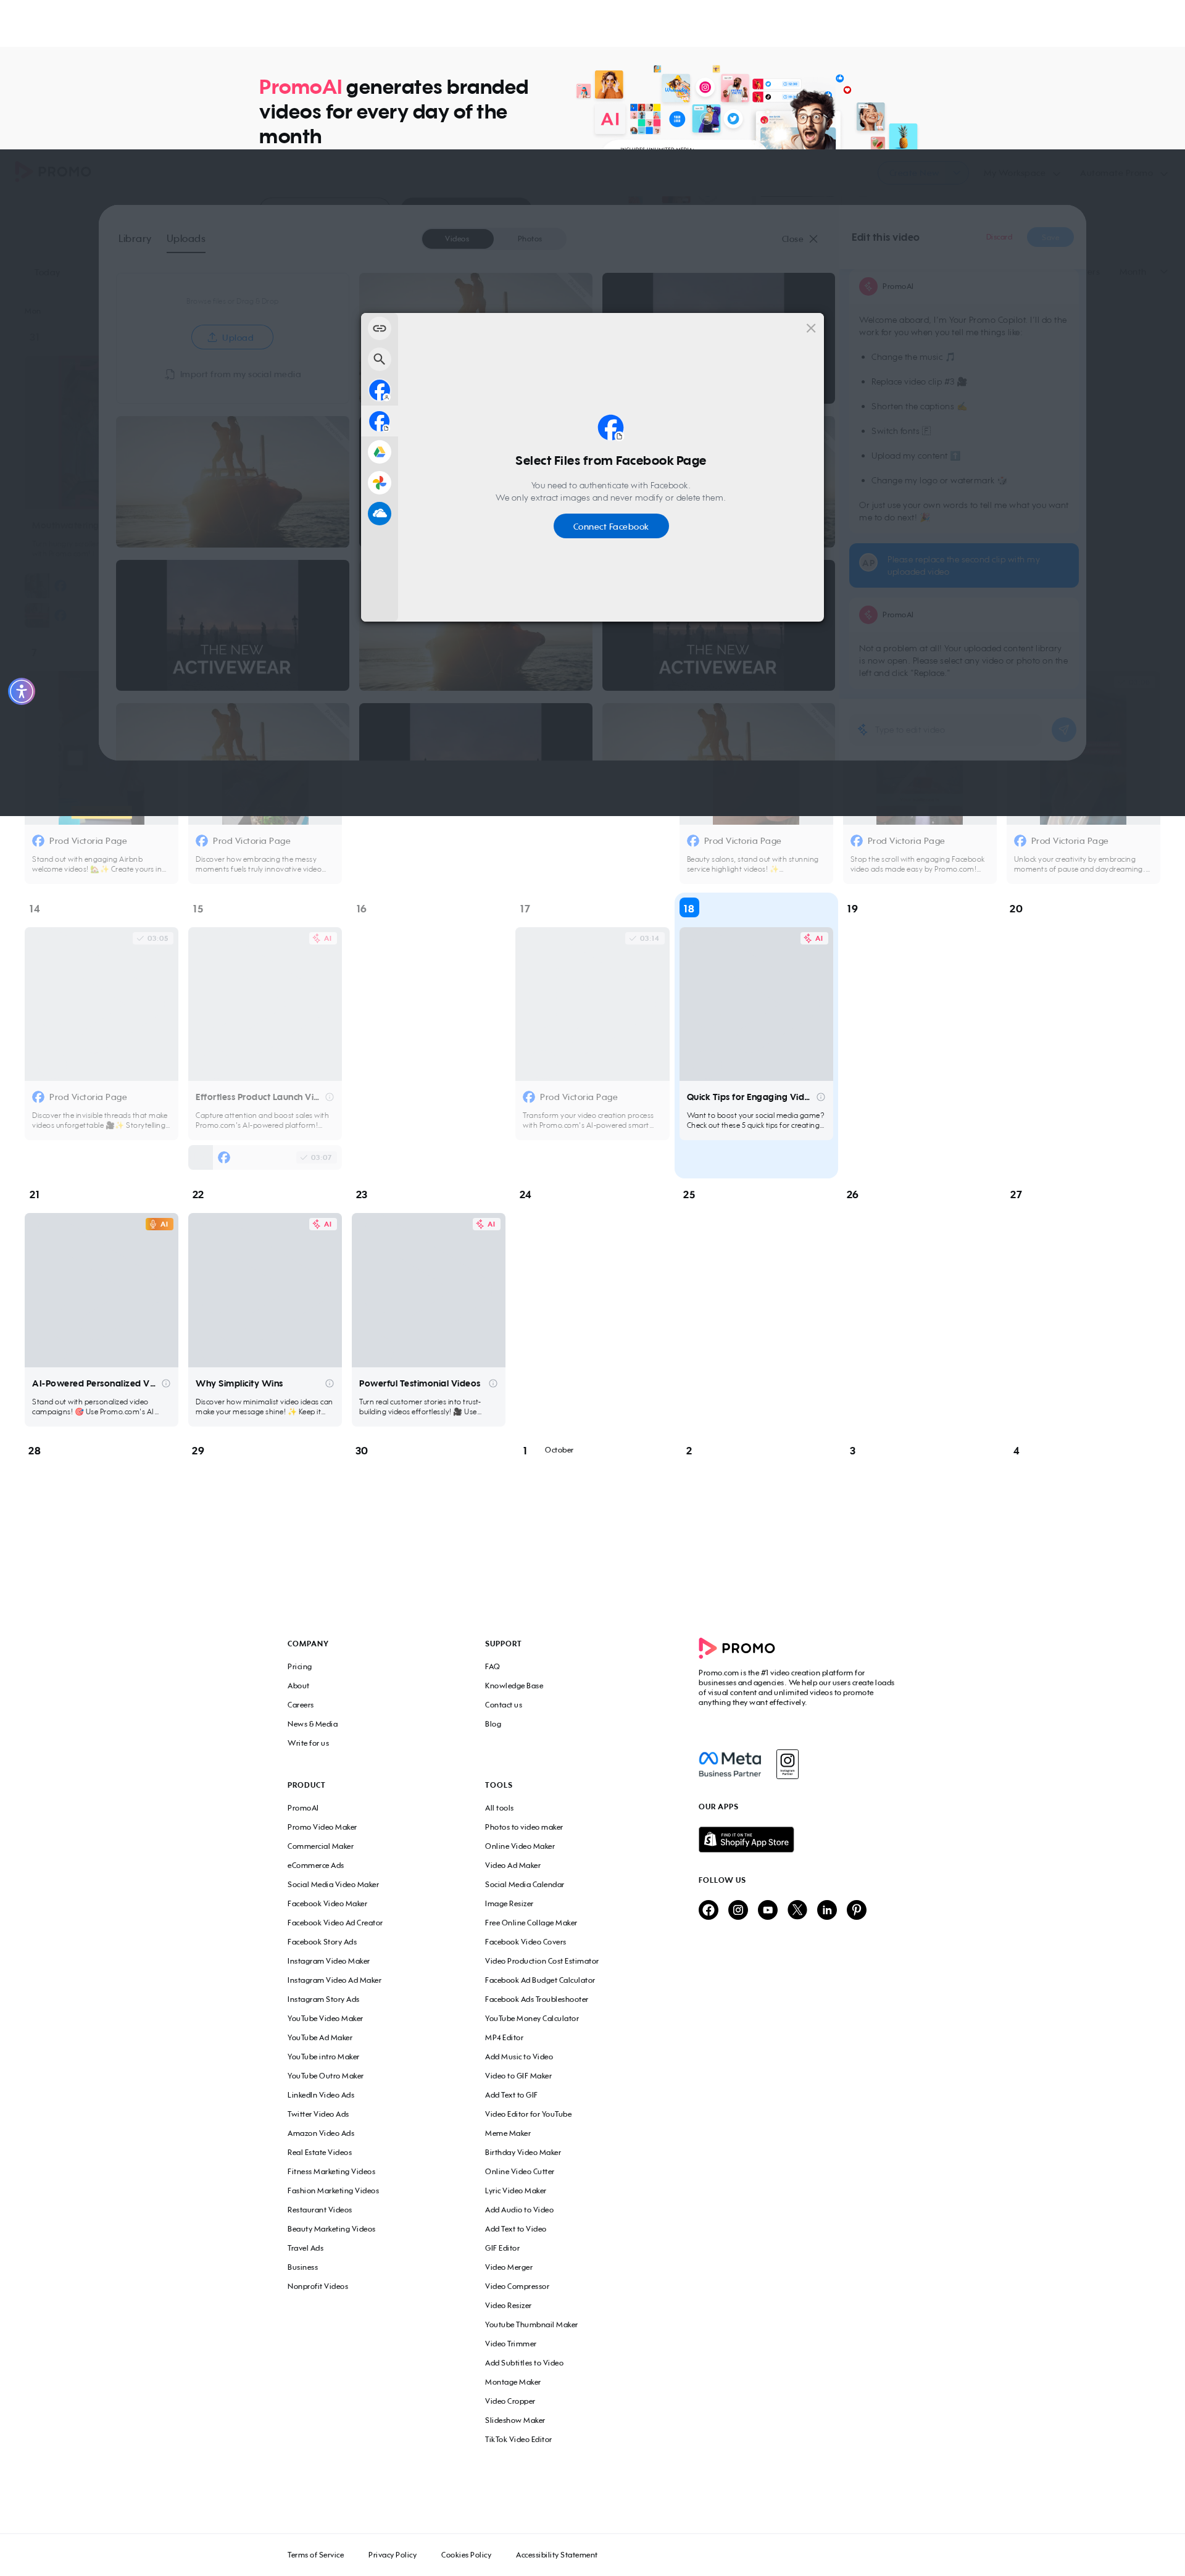This screenshot has width=1185, height=2576.
Task: Open the Knowledge Base link
Action: pyautogui.click(x=514, y=1686)
